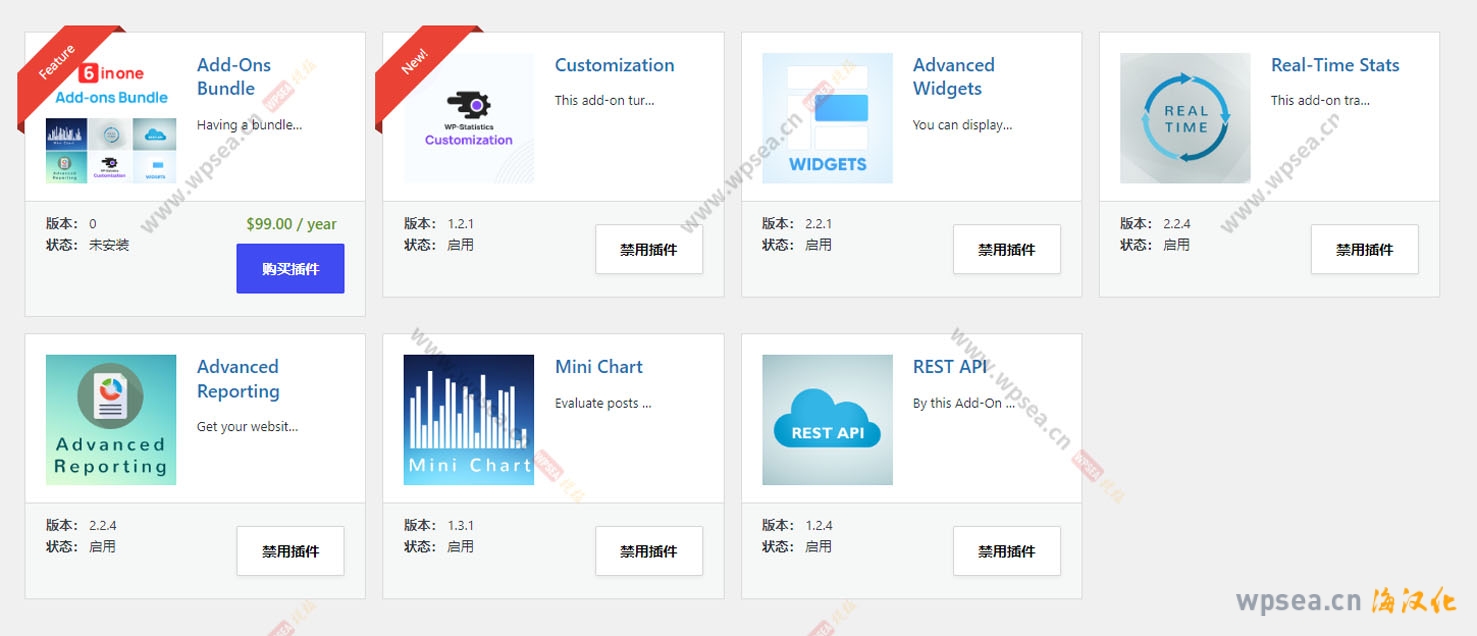Click the 'Get your websit...' description
This screenshot has width=1477, height=636.
pyautogui.click(x=247, y=427)
